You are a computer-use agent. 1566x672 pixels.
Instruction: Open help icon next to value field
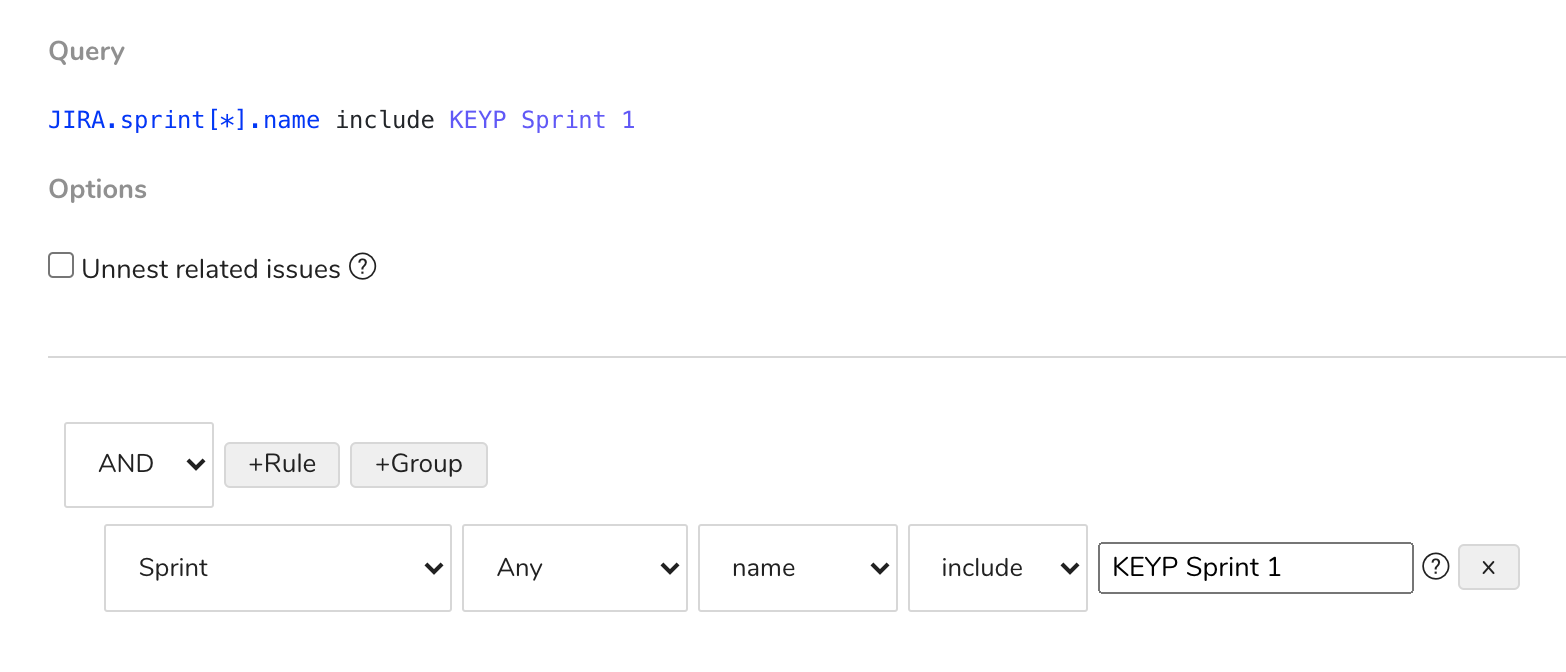coord(1435,567)
